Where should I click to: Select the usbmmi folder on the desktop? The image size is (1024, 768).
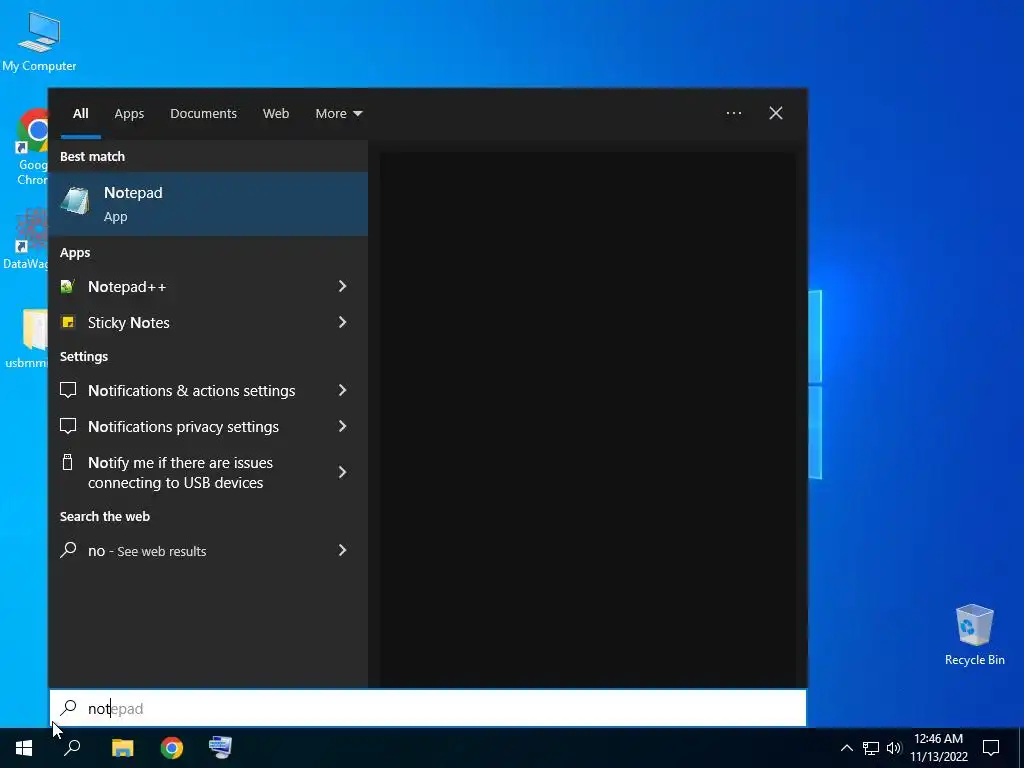pyautogui.click(x=26, y=338)
